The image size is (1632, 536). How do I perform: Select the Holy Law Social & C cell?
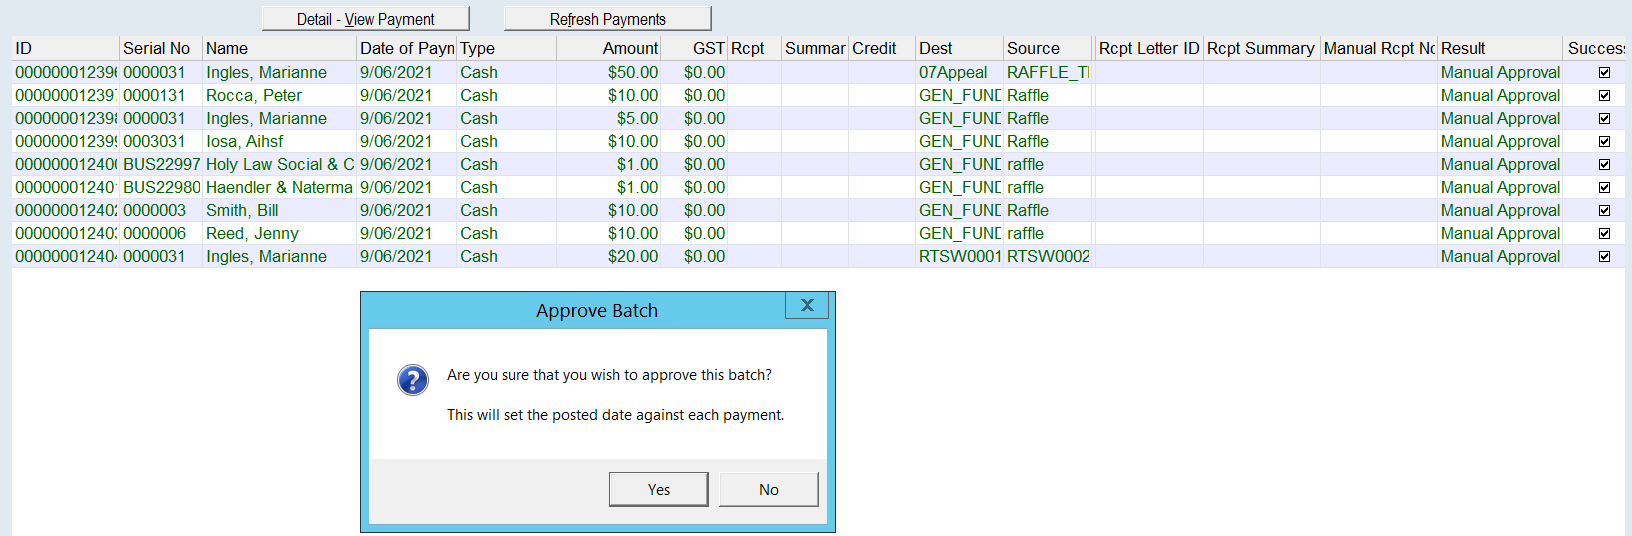(x=279, y=164)
